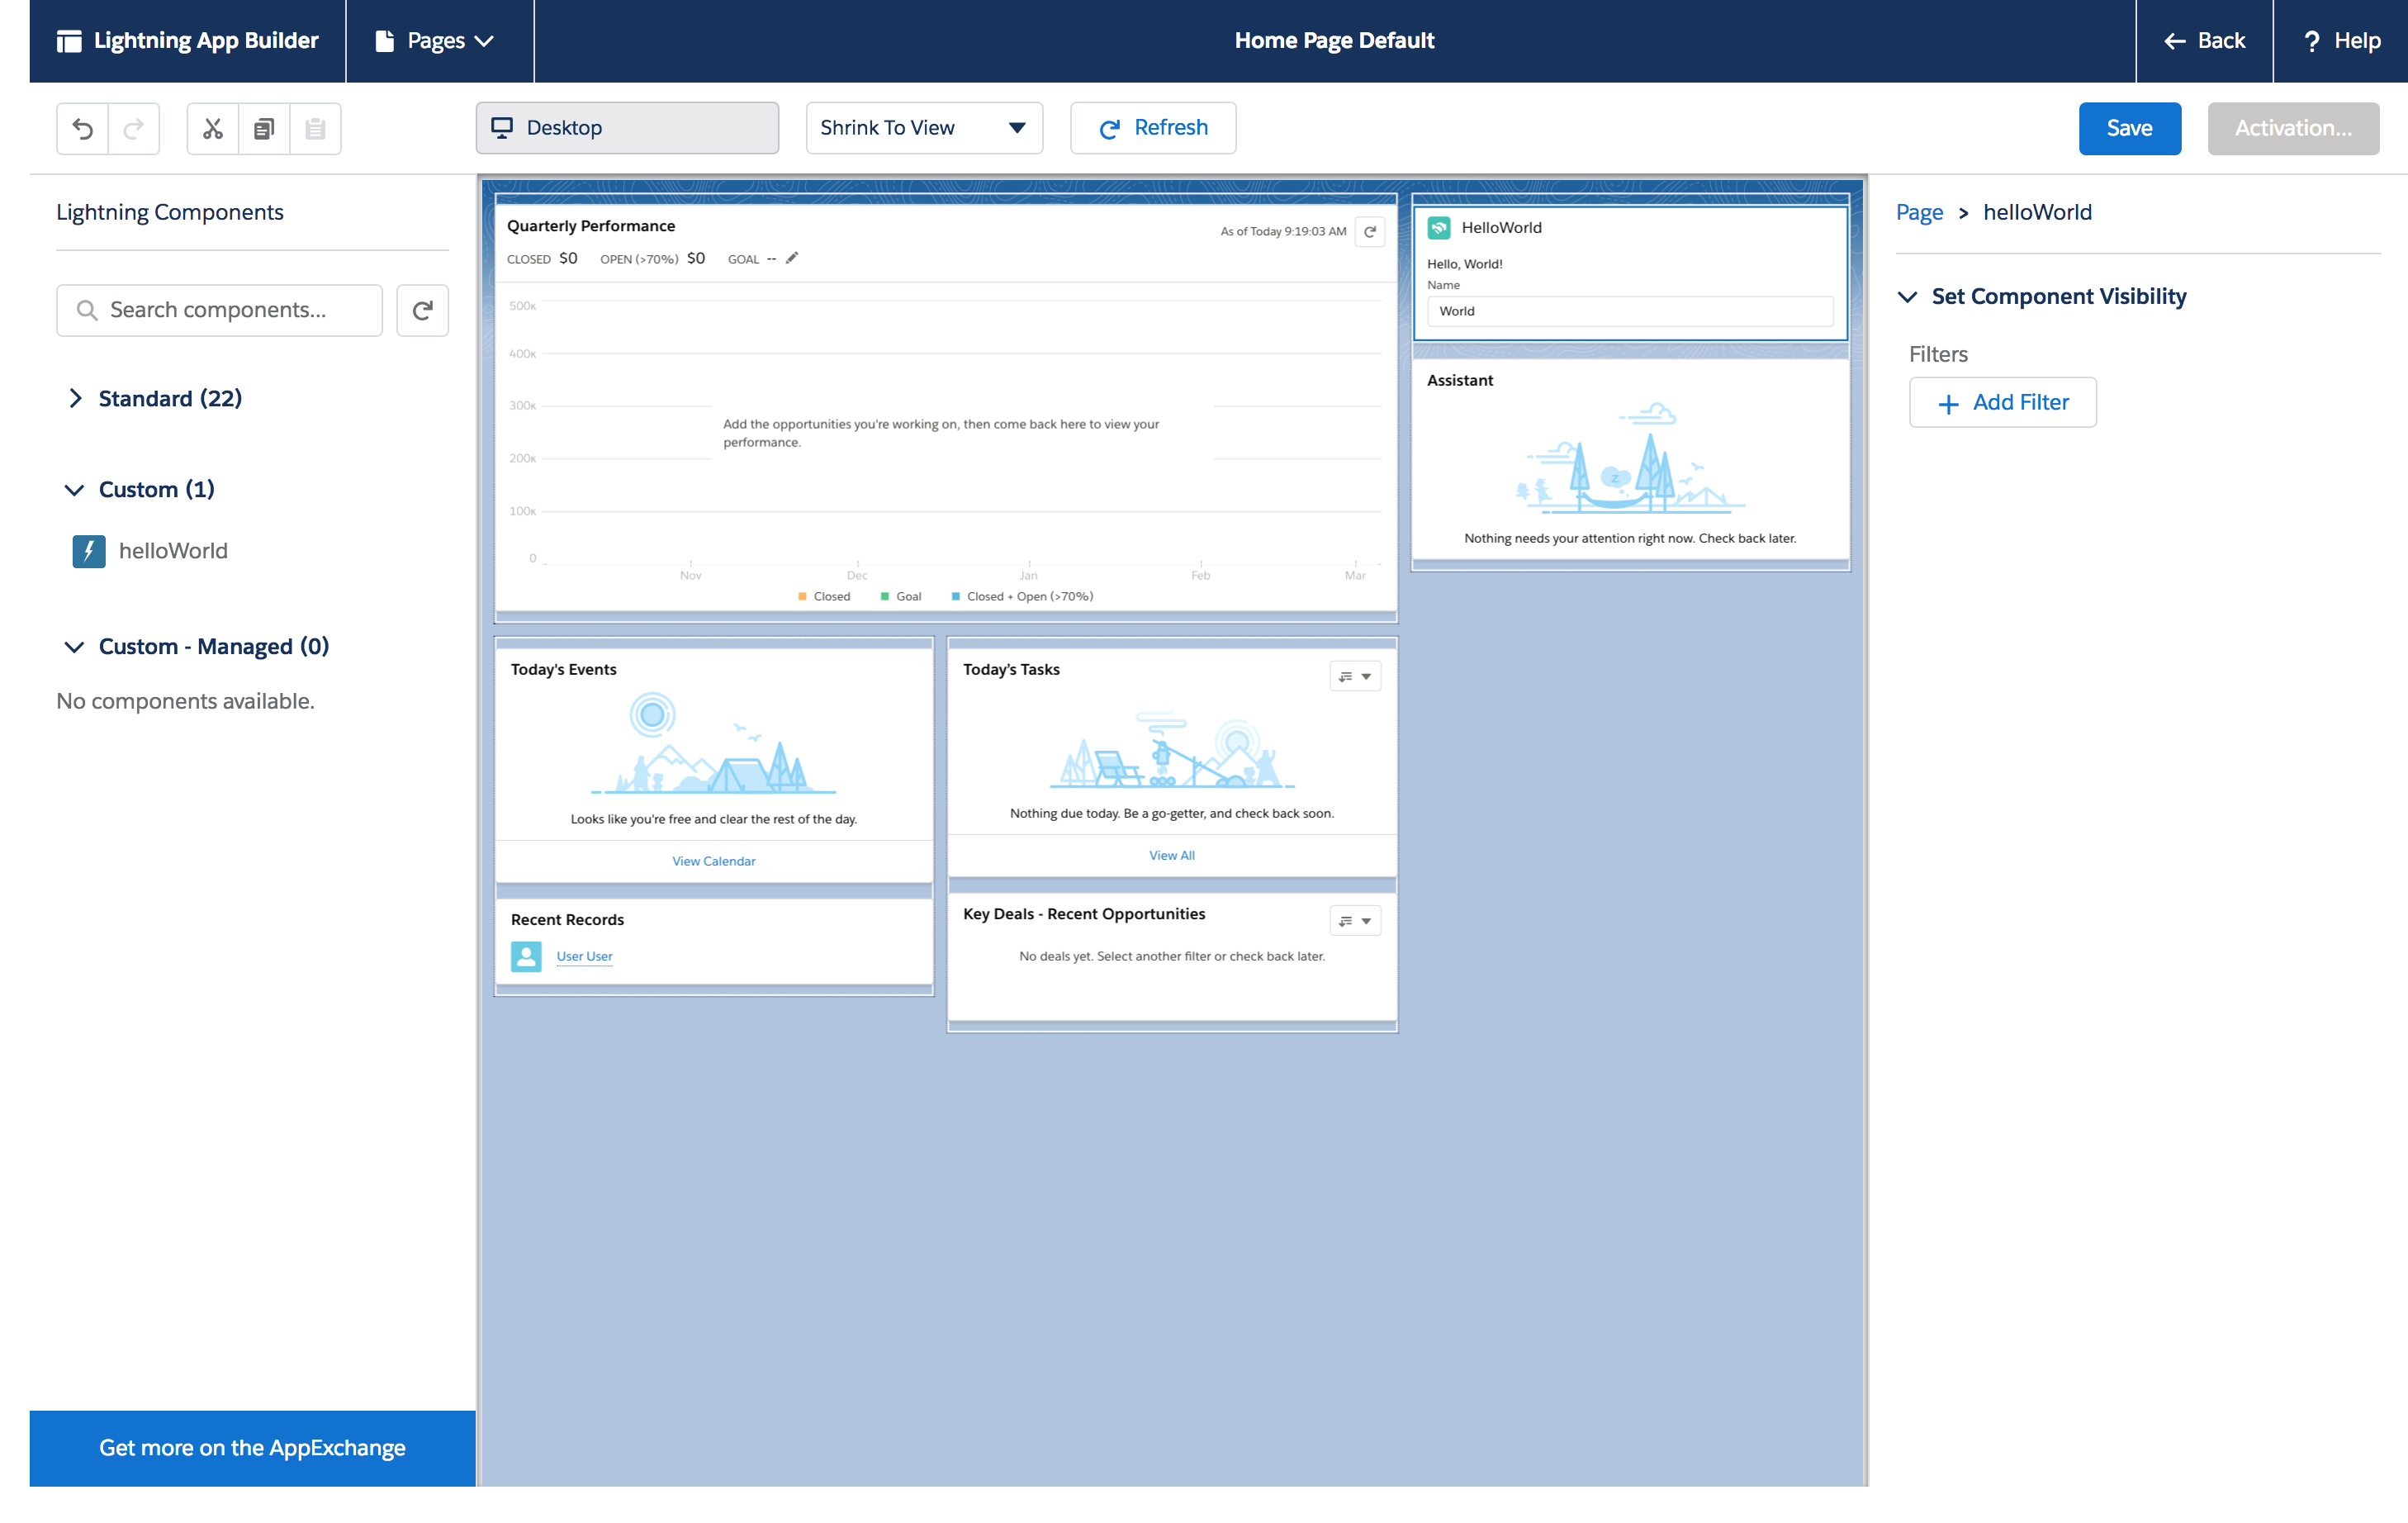2408x1523 pixels.
Task: Select the copy components icon
Action: pos(264,128)
